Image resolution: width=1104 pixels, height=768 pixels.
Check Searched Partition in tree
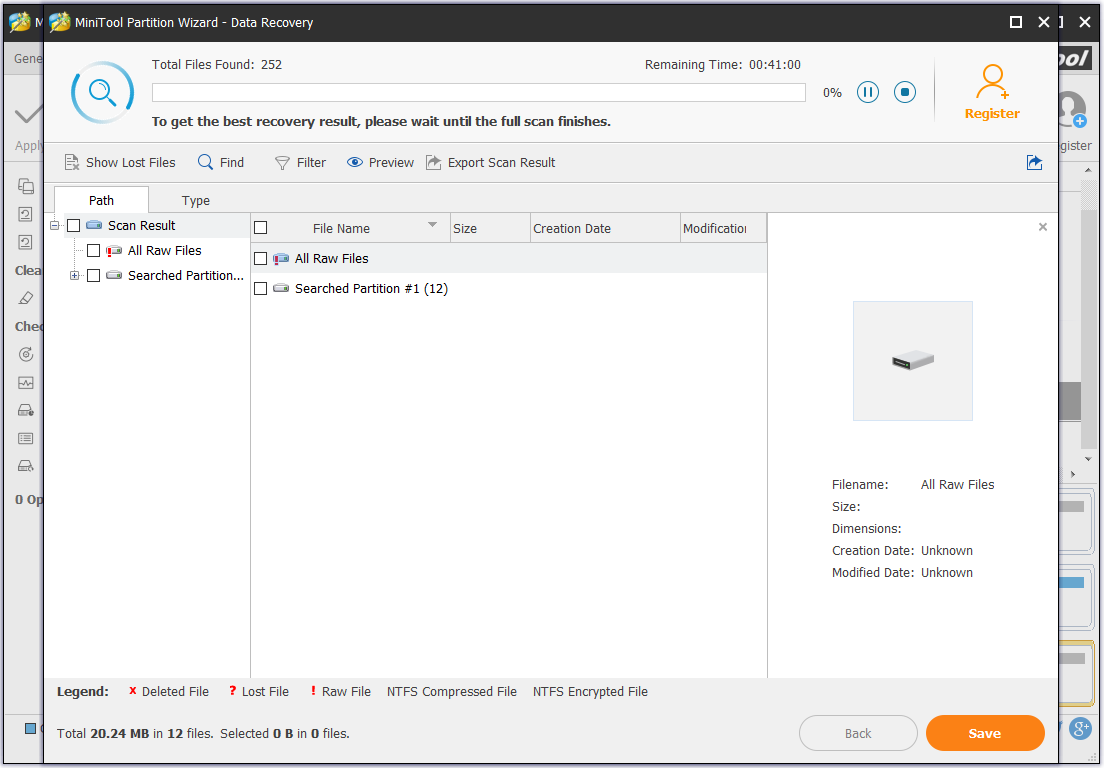pos(93,275)
